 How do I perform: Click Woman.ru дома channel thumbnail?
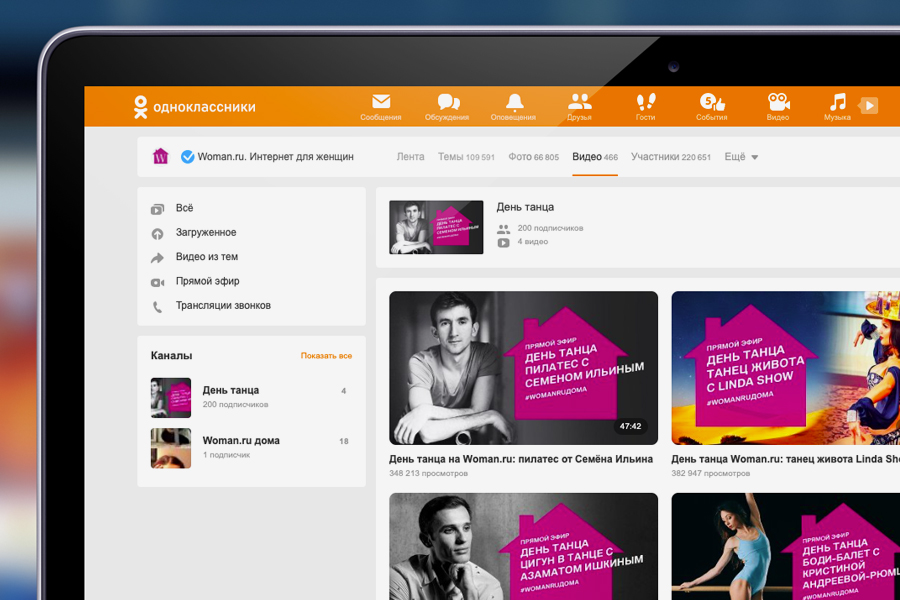(x=171, y=448)
